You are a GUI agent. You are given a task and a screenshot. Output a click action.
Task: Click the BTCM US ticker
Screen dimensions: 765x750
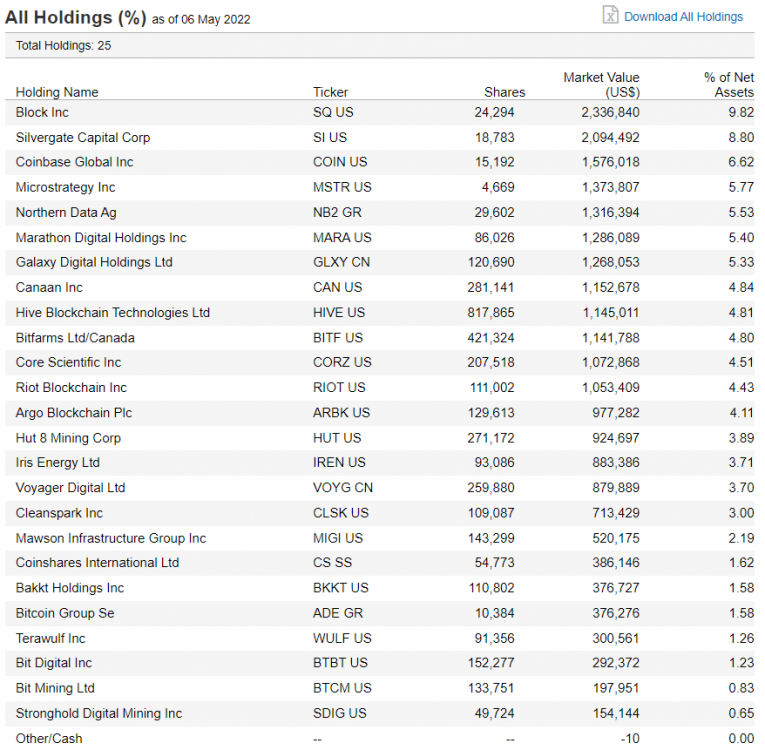[x=342, y=689]
